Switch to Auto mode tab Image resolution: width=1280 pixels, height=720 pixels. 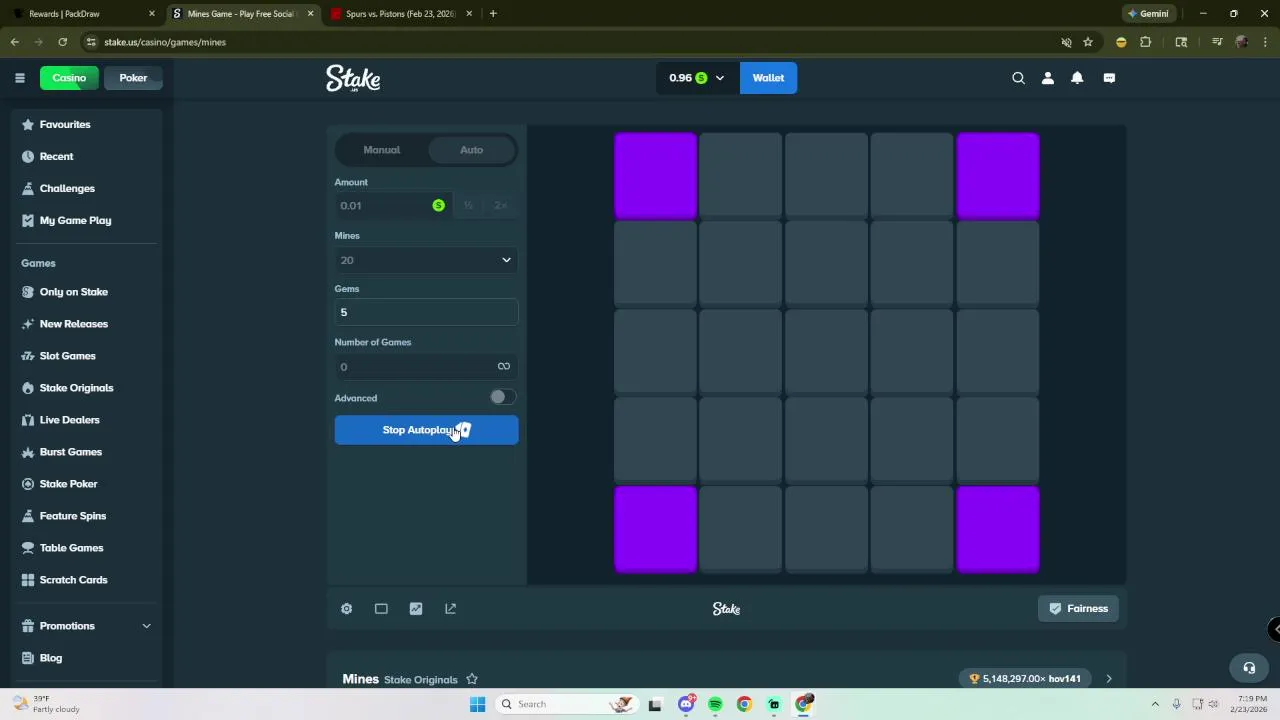click(x=471, y=150)
